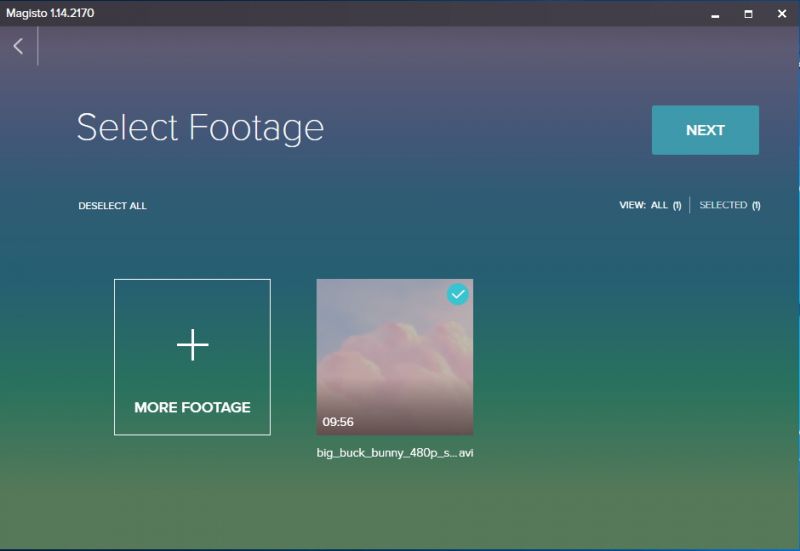Maximize the Magisto window
The image size is (800, 551).
pos(748,14)
